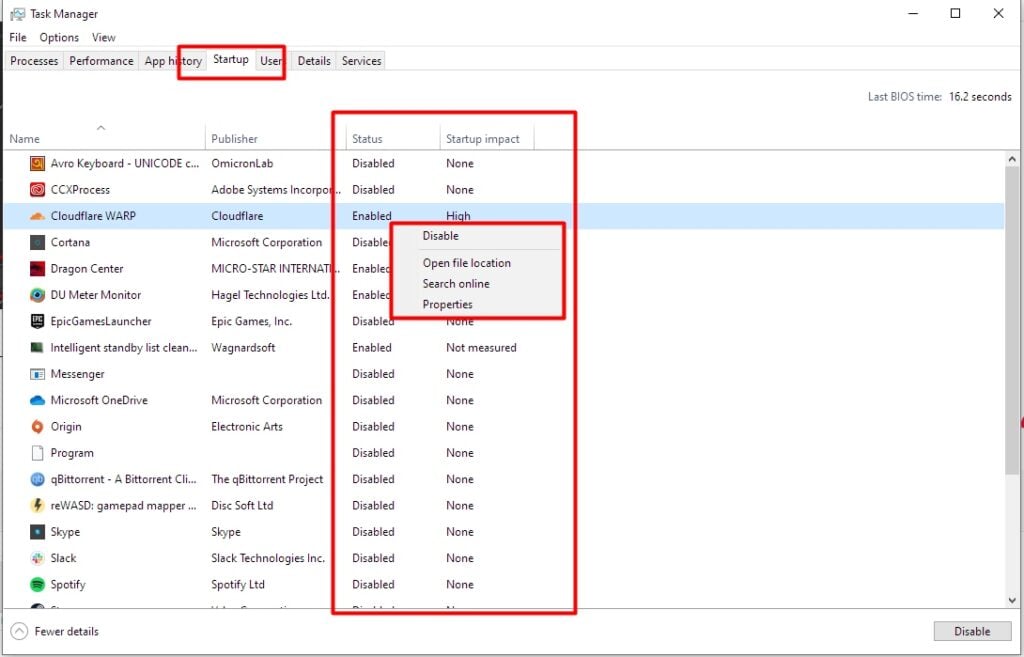The image size is (1024, 657).
Task: Click the Slack app icon
Action: click(x=38, y=558)
